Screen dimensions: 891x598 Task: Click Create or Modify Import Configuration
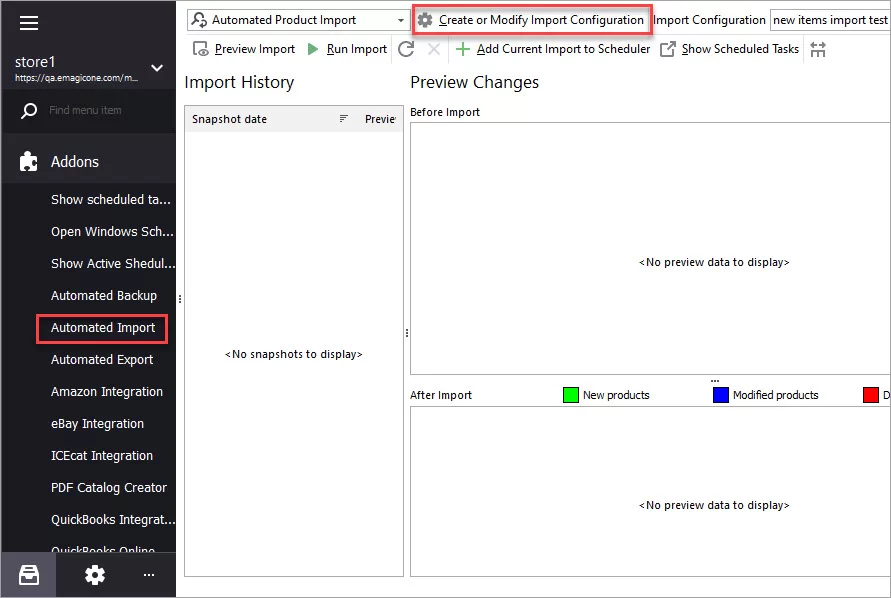click(531, 20)
